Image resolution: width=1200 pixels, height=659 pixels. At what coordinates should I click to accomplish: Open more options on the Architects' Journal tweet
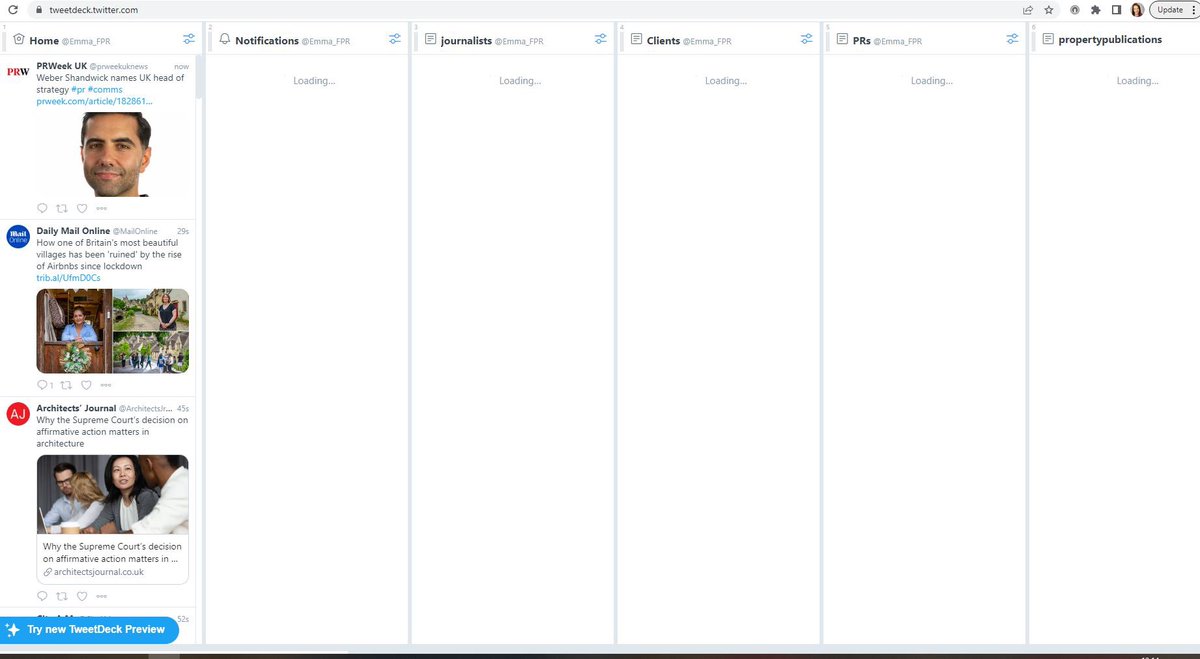point(100,595)
